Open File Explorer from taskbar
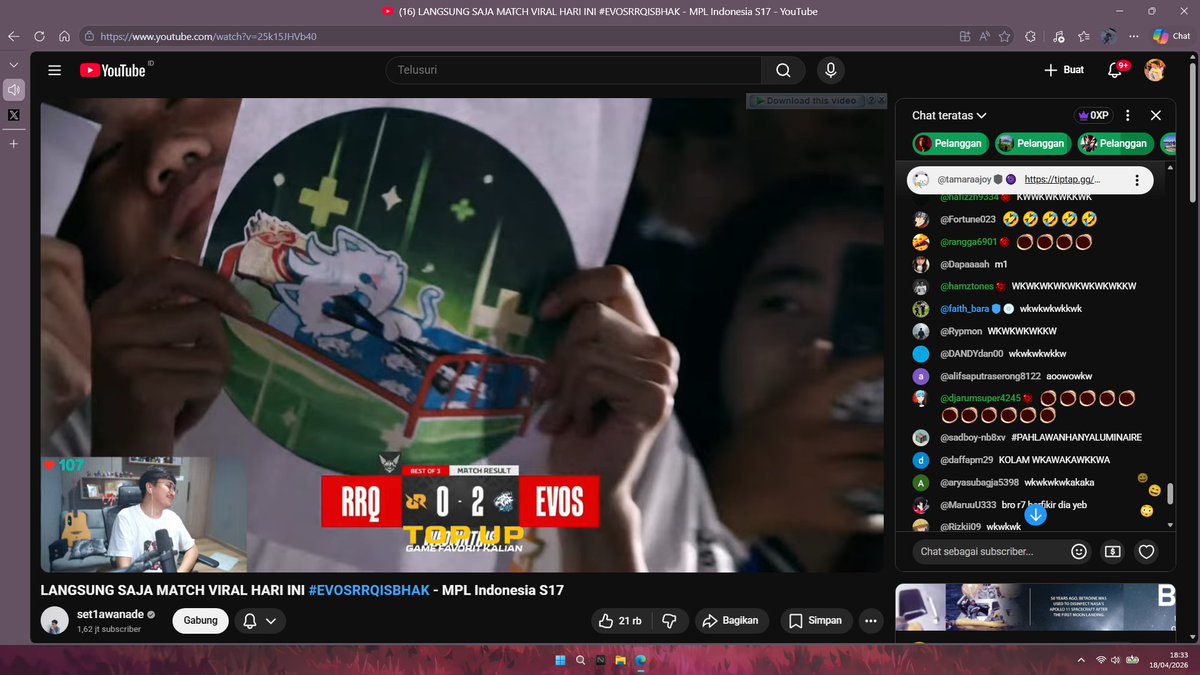The height and width of the screenshot is (675, 1200). pos(621,660)
